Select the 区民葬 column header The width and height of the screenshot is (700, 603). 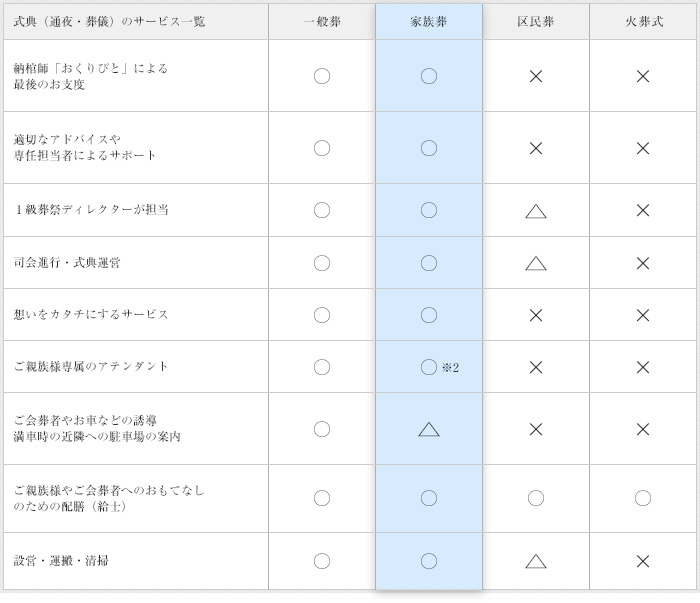tap(536, 21)
